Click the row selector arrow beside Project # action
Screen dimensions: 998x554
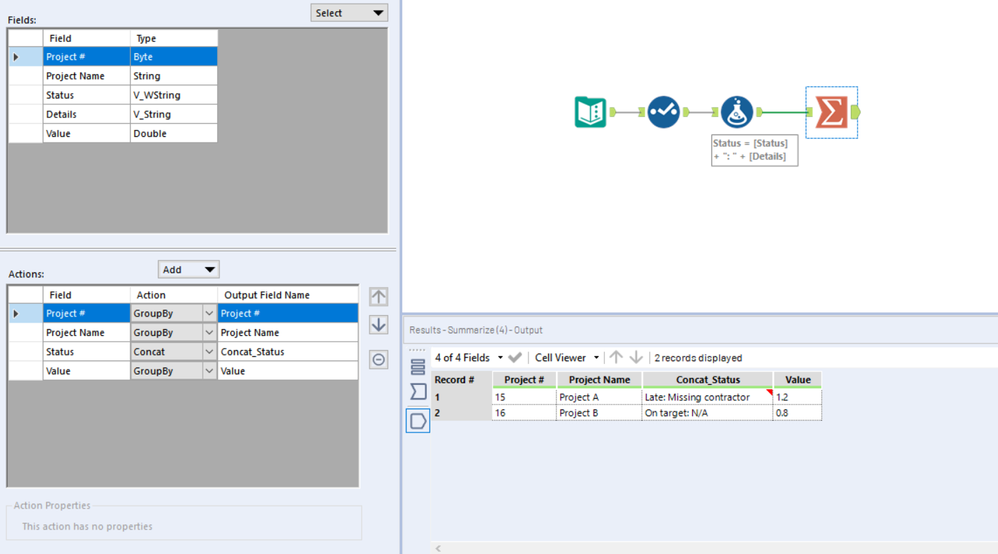17,313
